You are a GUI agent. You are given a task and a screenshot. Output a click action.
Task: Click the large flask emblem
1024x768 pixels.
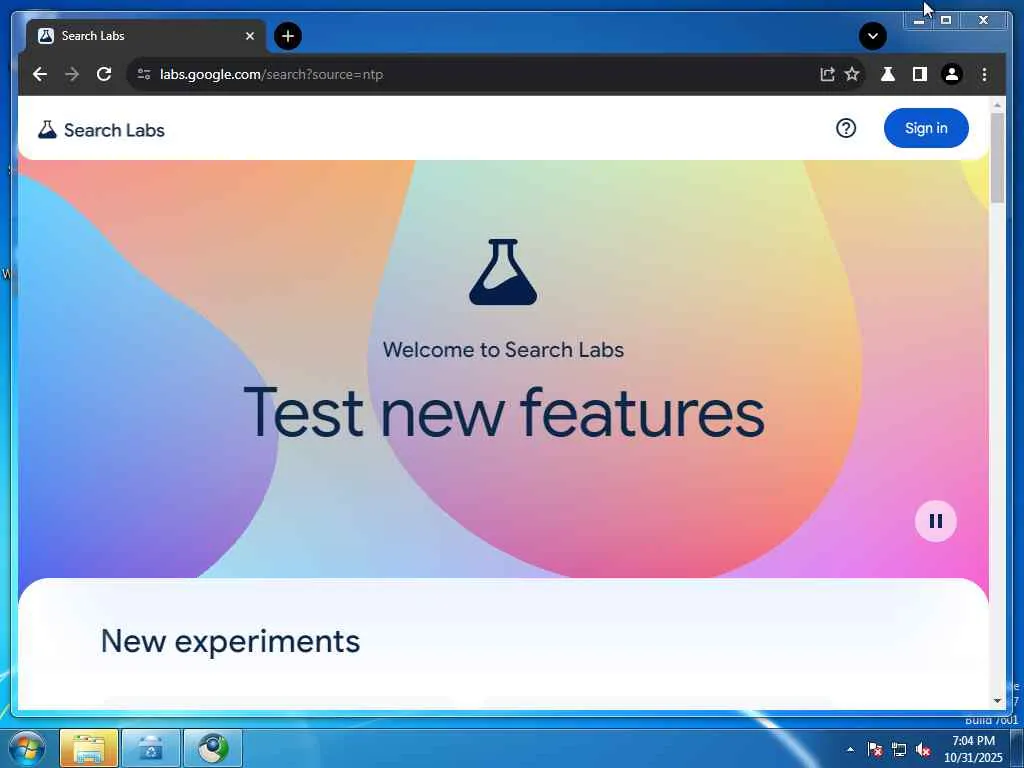[504, 272]
